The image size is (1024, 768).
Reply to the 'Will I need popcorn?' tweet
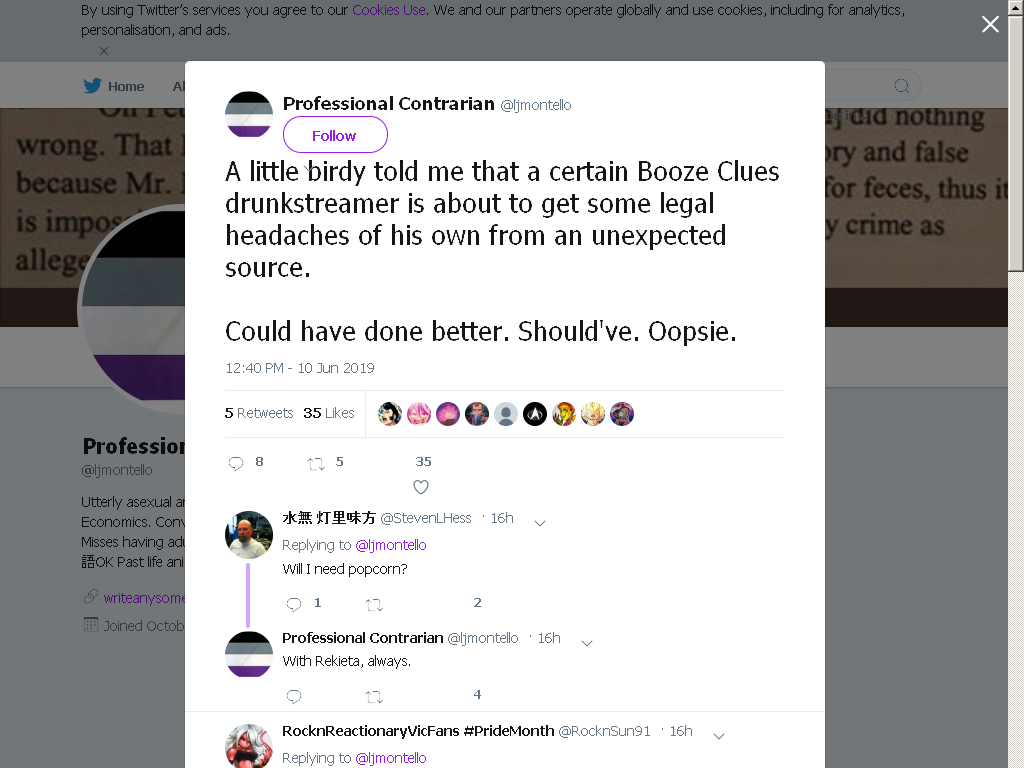[294, 604]
